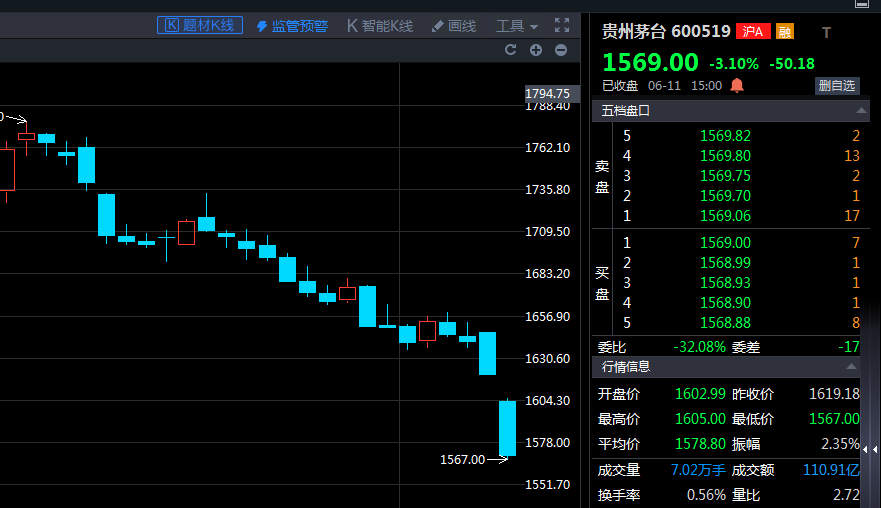Viewport: 881px width, 508px height.
Task: Click 最低价 value 1567.00 in info panel
Action: (x=834, y=419)
